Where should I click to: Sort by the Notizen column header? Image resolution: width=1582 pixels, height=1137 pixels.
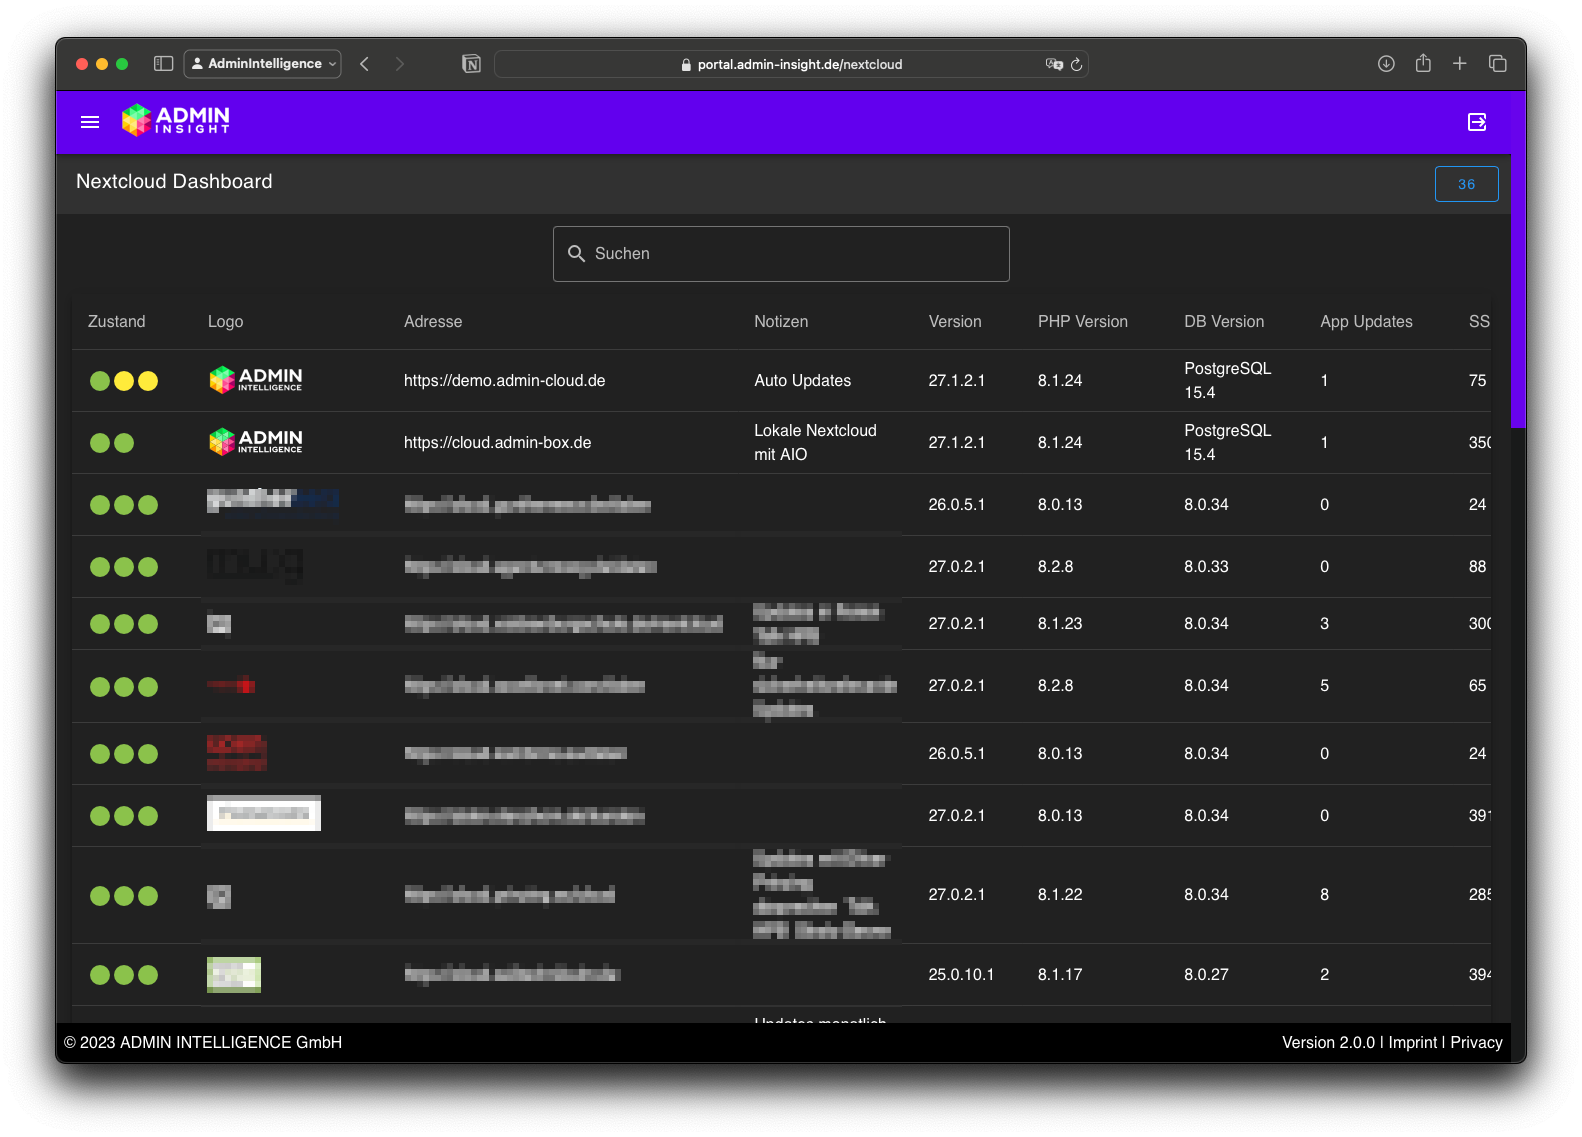click(x=781, y=322)
